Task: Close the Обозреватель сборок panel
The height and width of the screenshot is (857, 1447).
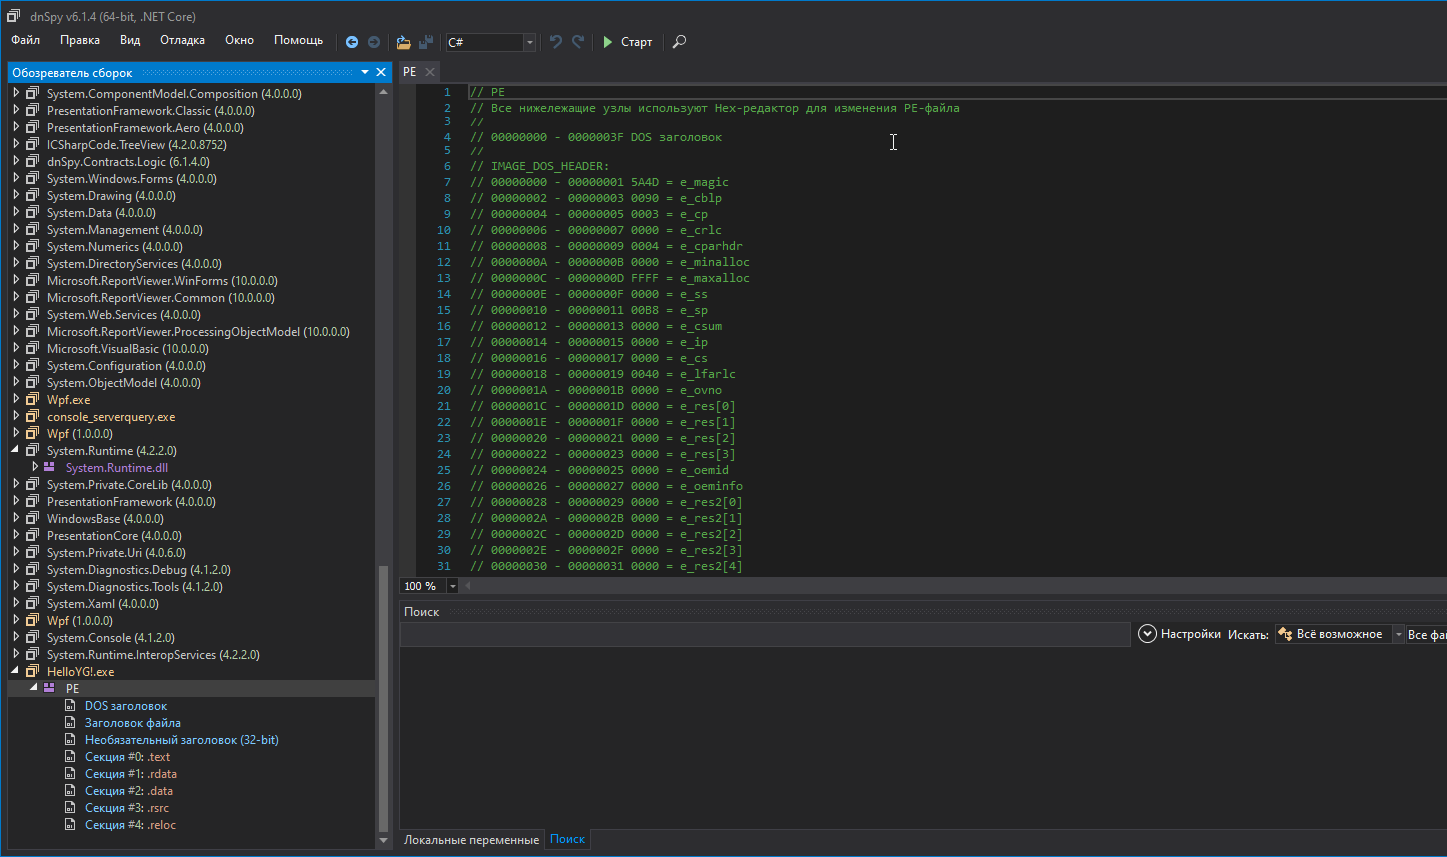Action: 380,72
